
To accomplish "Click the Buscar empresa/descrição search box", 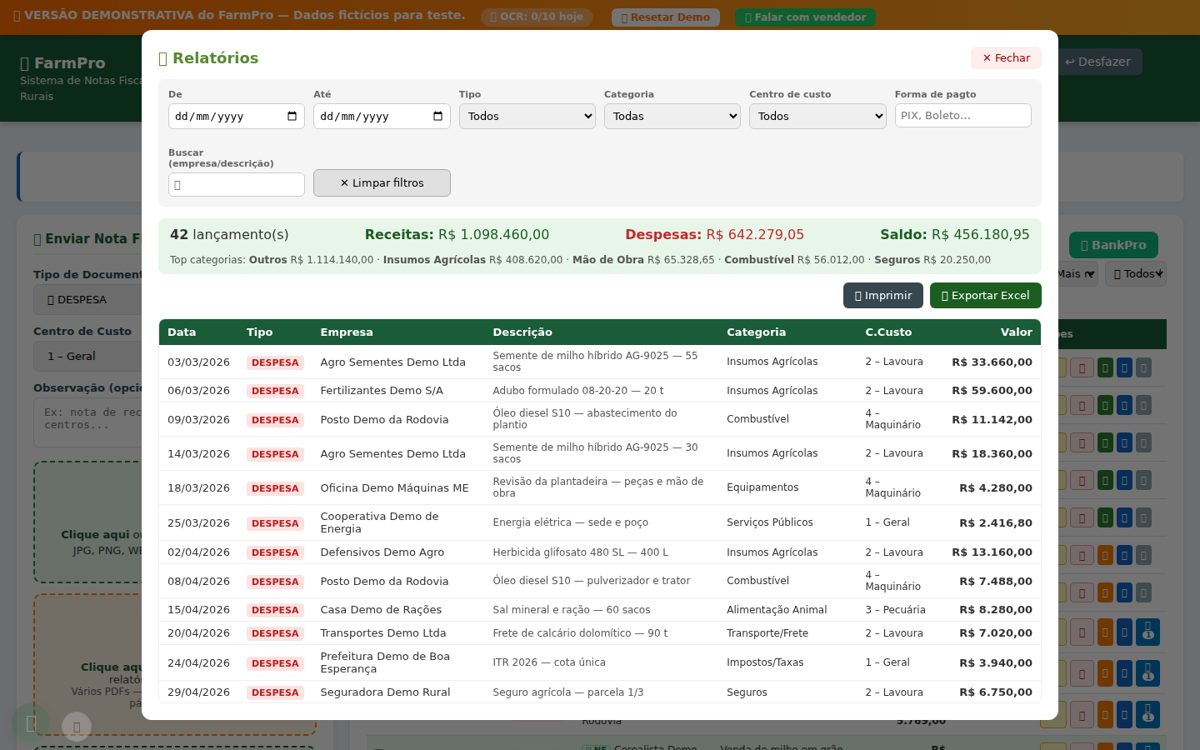I will click(236, 184).
